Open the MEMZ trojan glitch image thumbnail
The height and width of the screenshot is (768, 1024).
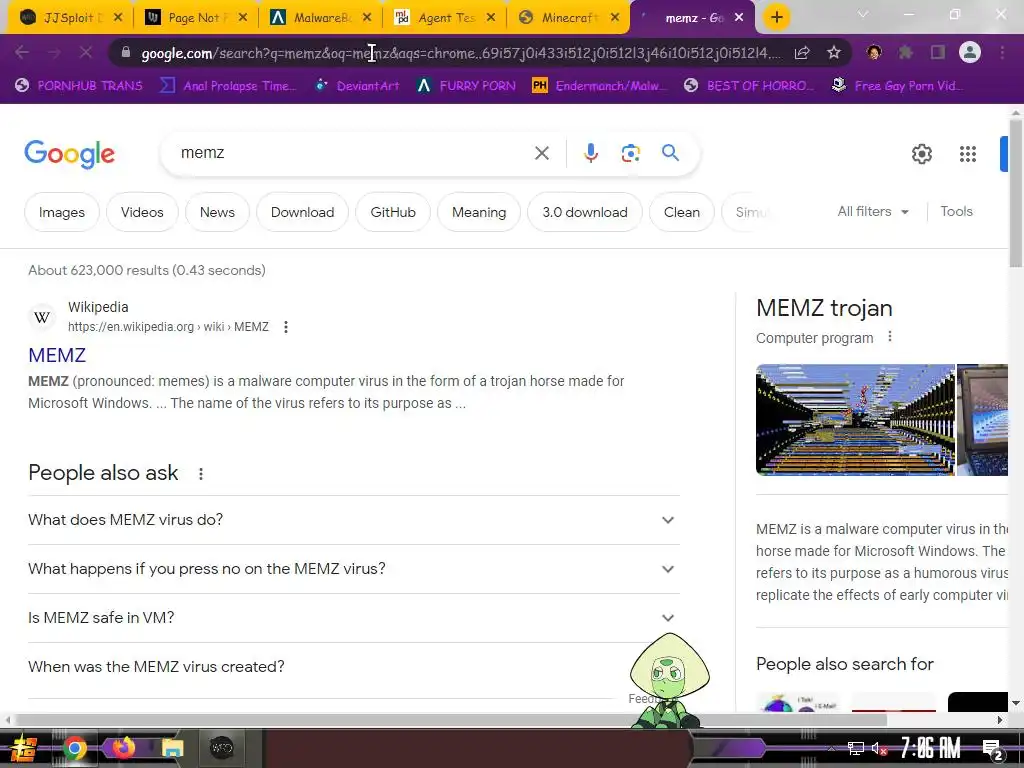coord(855,420)
